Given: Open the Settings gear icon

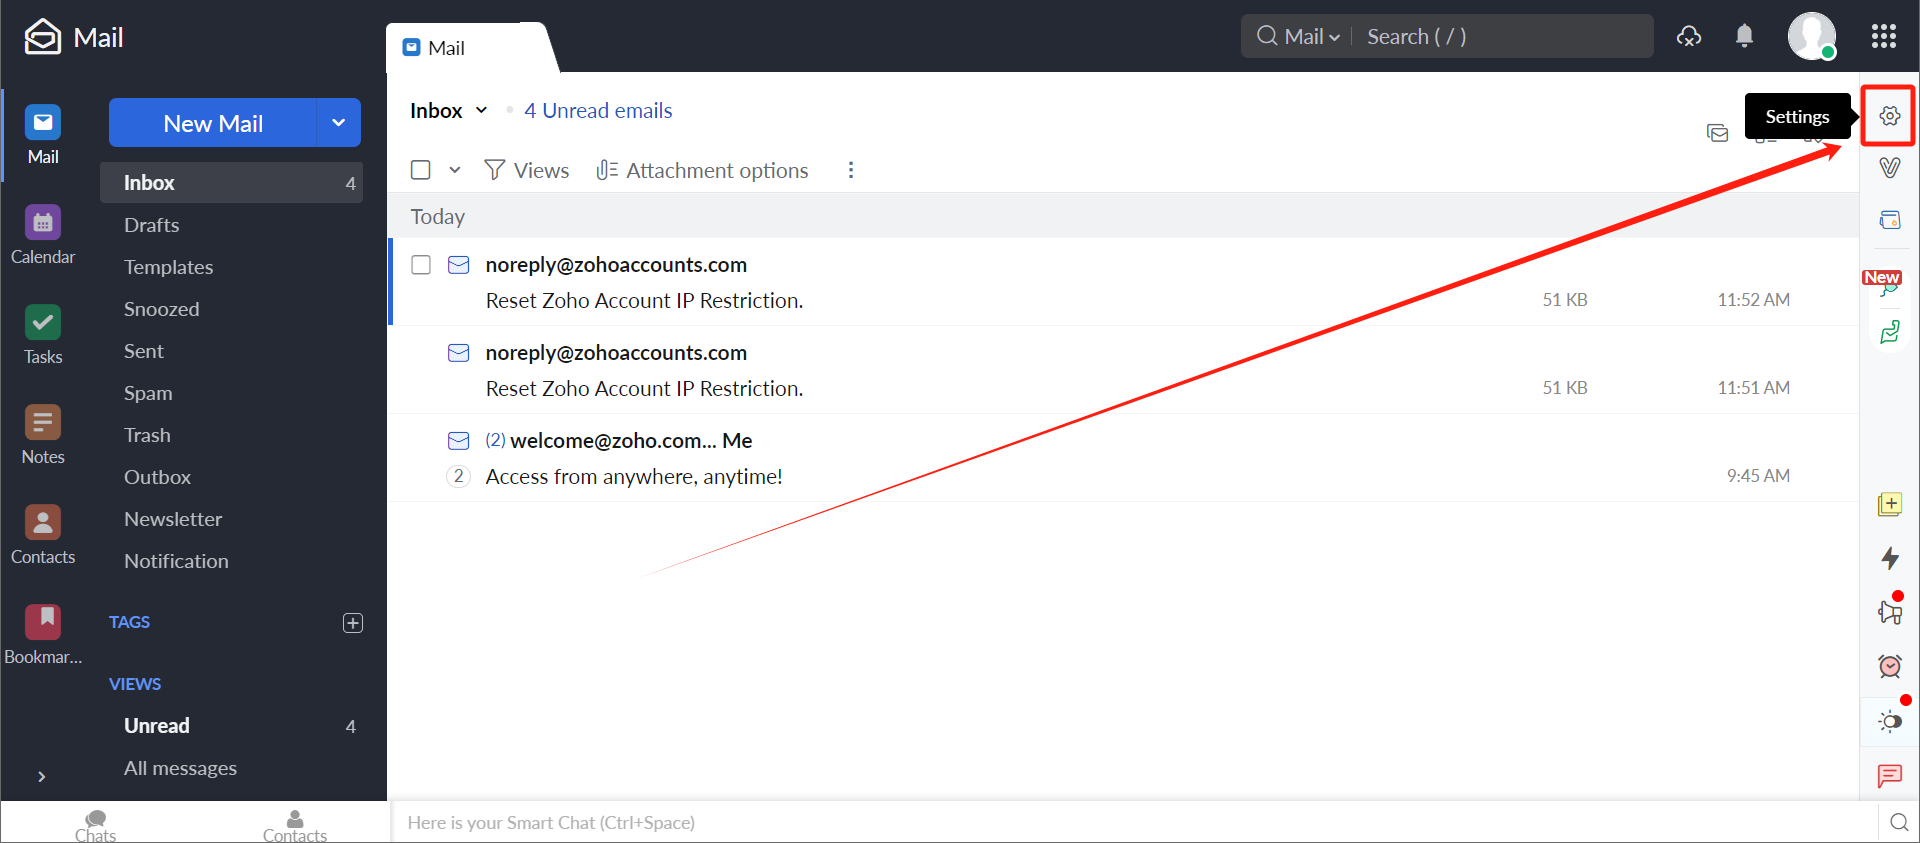Looking at the screenshot, I should (1889, 116).
